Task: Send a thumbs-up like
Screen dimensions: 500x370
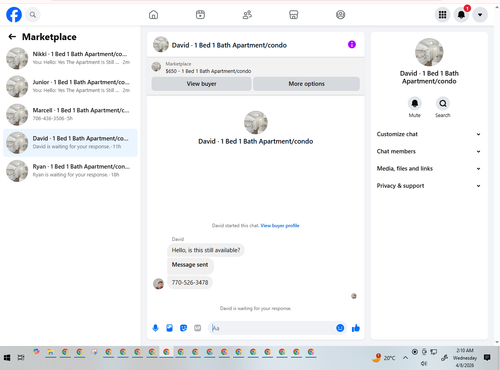Action: click(x=356, y=328)
